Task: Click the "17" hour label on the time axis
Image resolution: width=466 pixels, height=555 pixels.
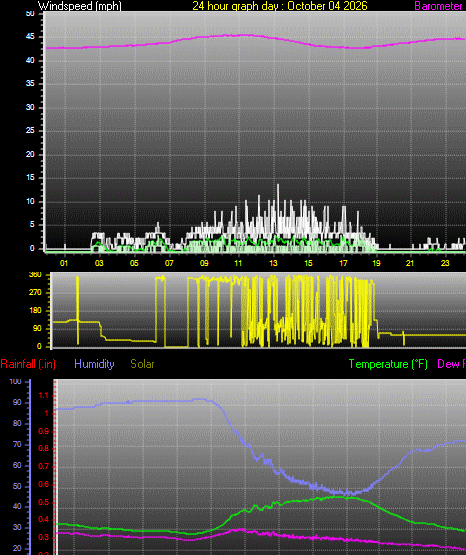Action: [x=343, y=263]
